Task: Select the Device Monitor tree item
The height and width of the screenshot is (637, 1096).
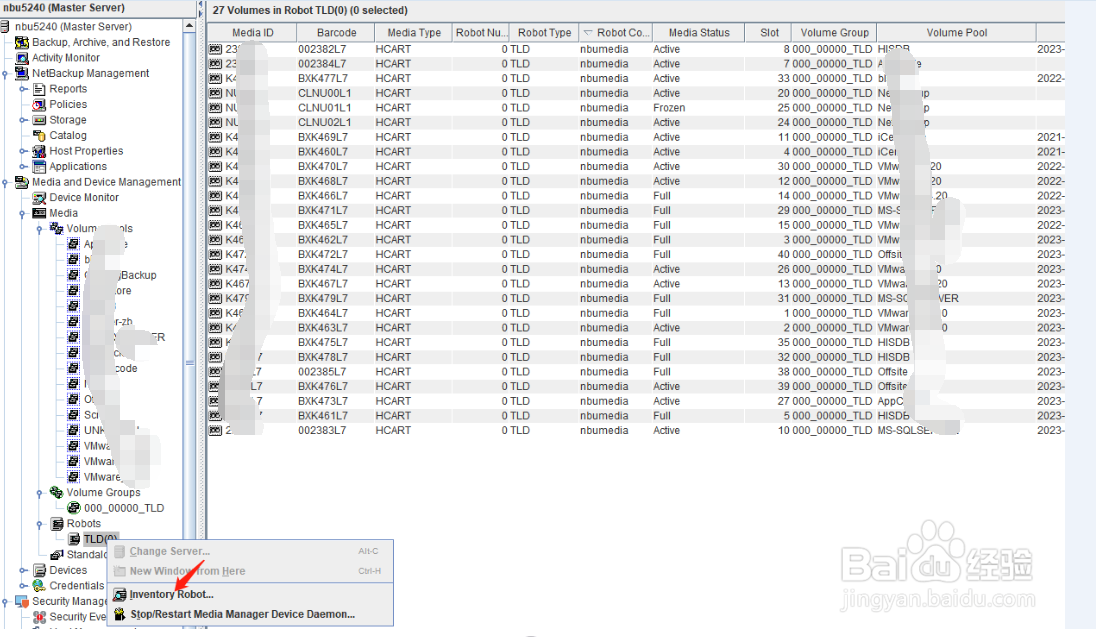Action: [x=84, y=198]
